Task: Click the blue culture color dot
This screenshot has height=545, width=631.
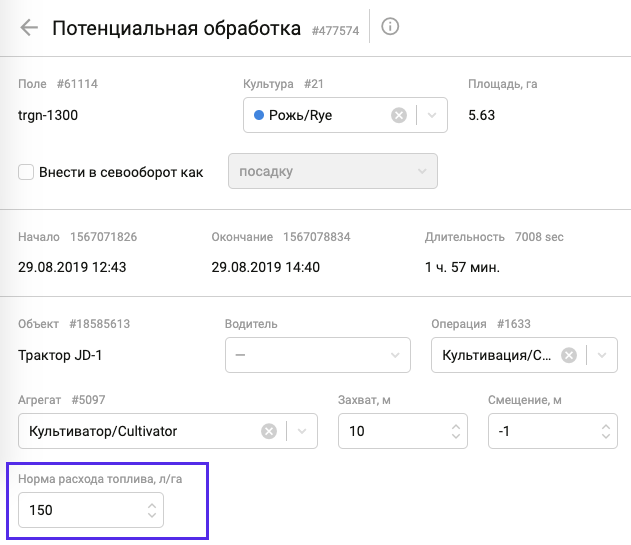Action: [x=259, y=115]
